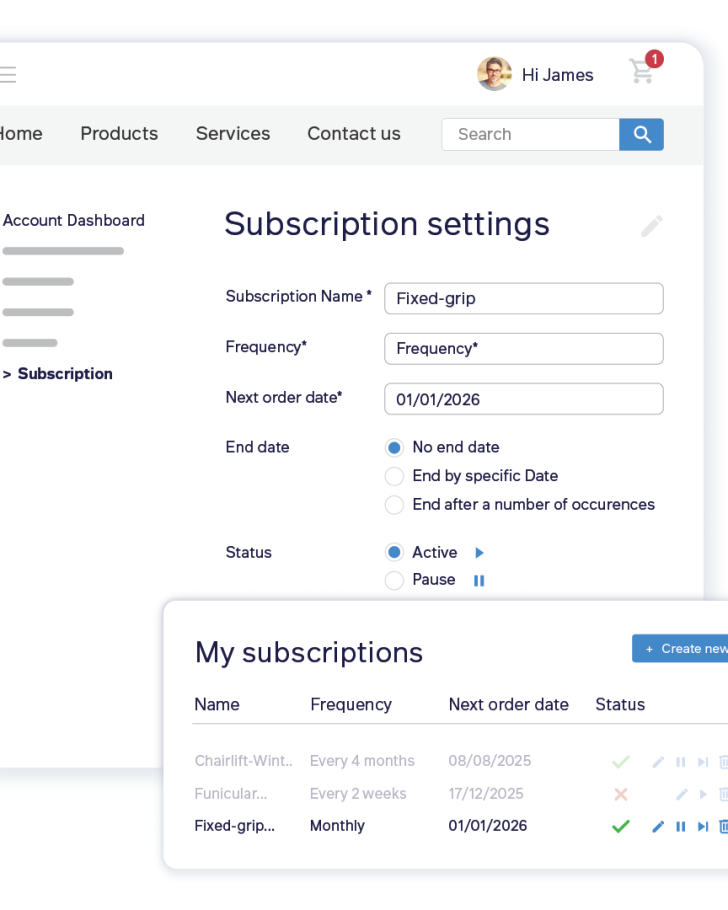Click green checkmark status of Fixed-grip row
Screen dimensions: 728x910
click(621, 826)
